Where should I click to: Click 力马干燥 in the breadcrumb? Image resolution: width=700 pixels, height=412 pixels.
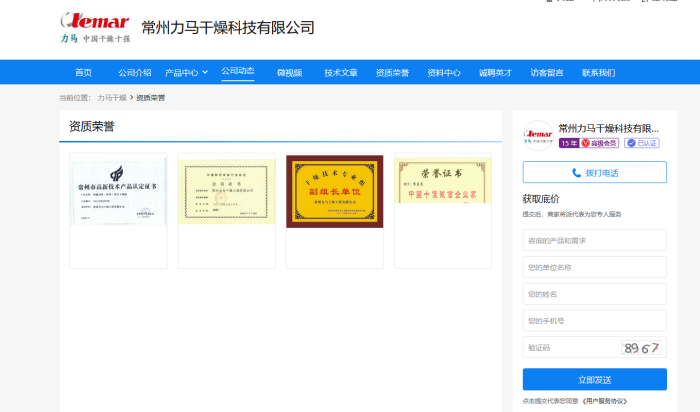(x=112, y=98)
